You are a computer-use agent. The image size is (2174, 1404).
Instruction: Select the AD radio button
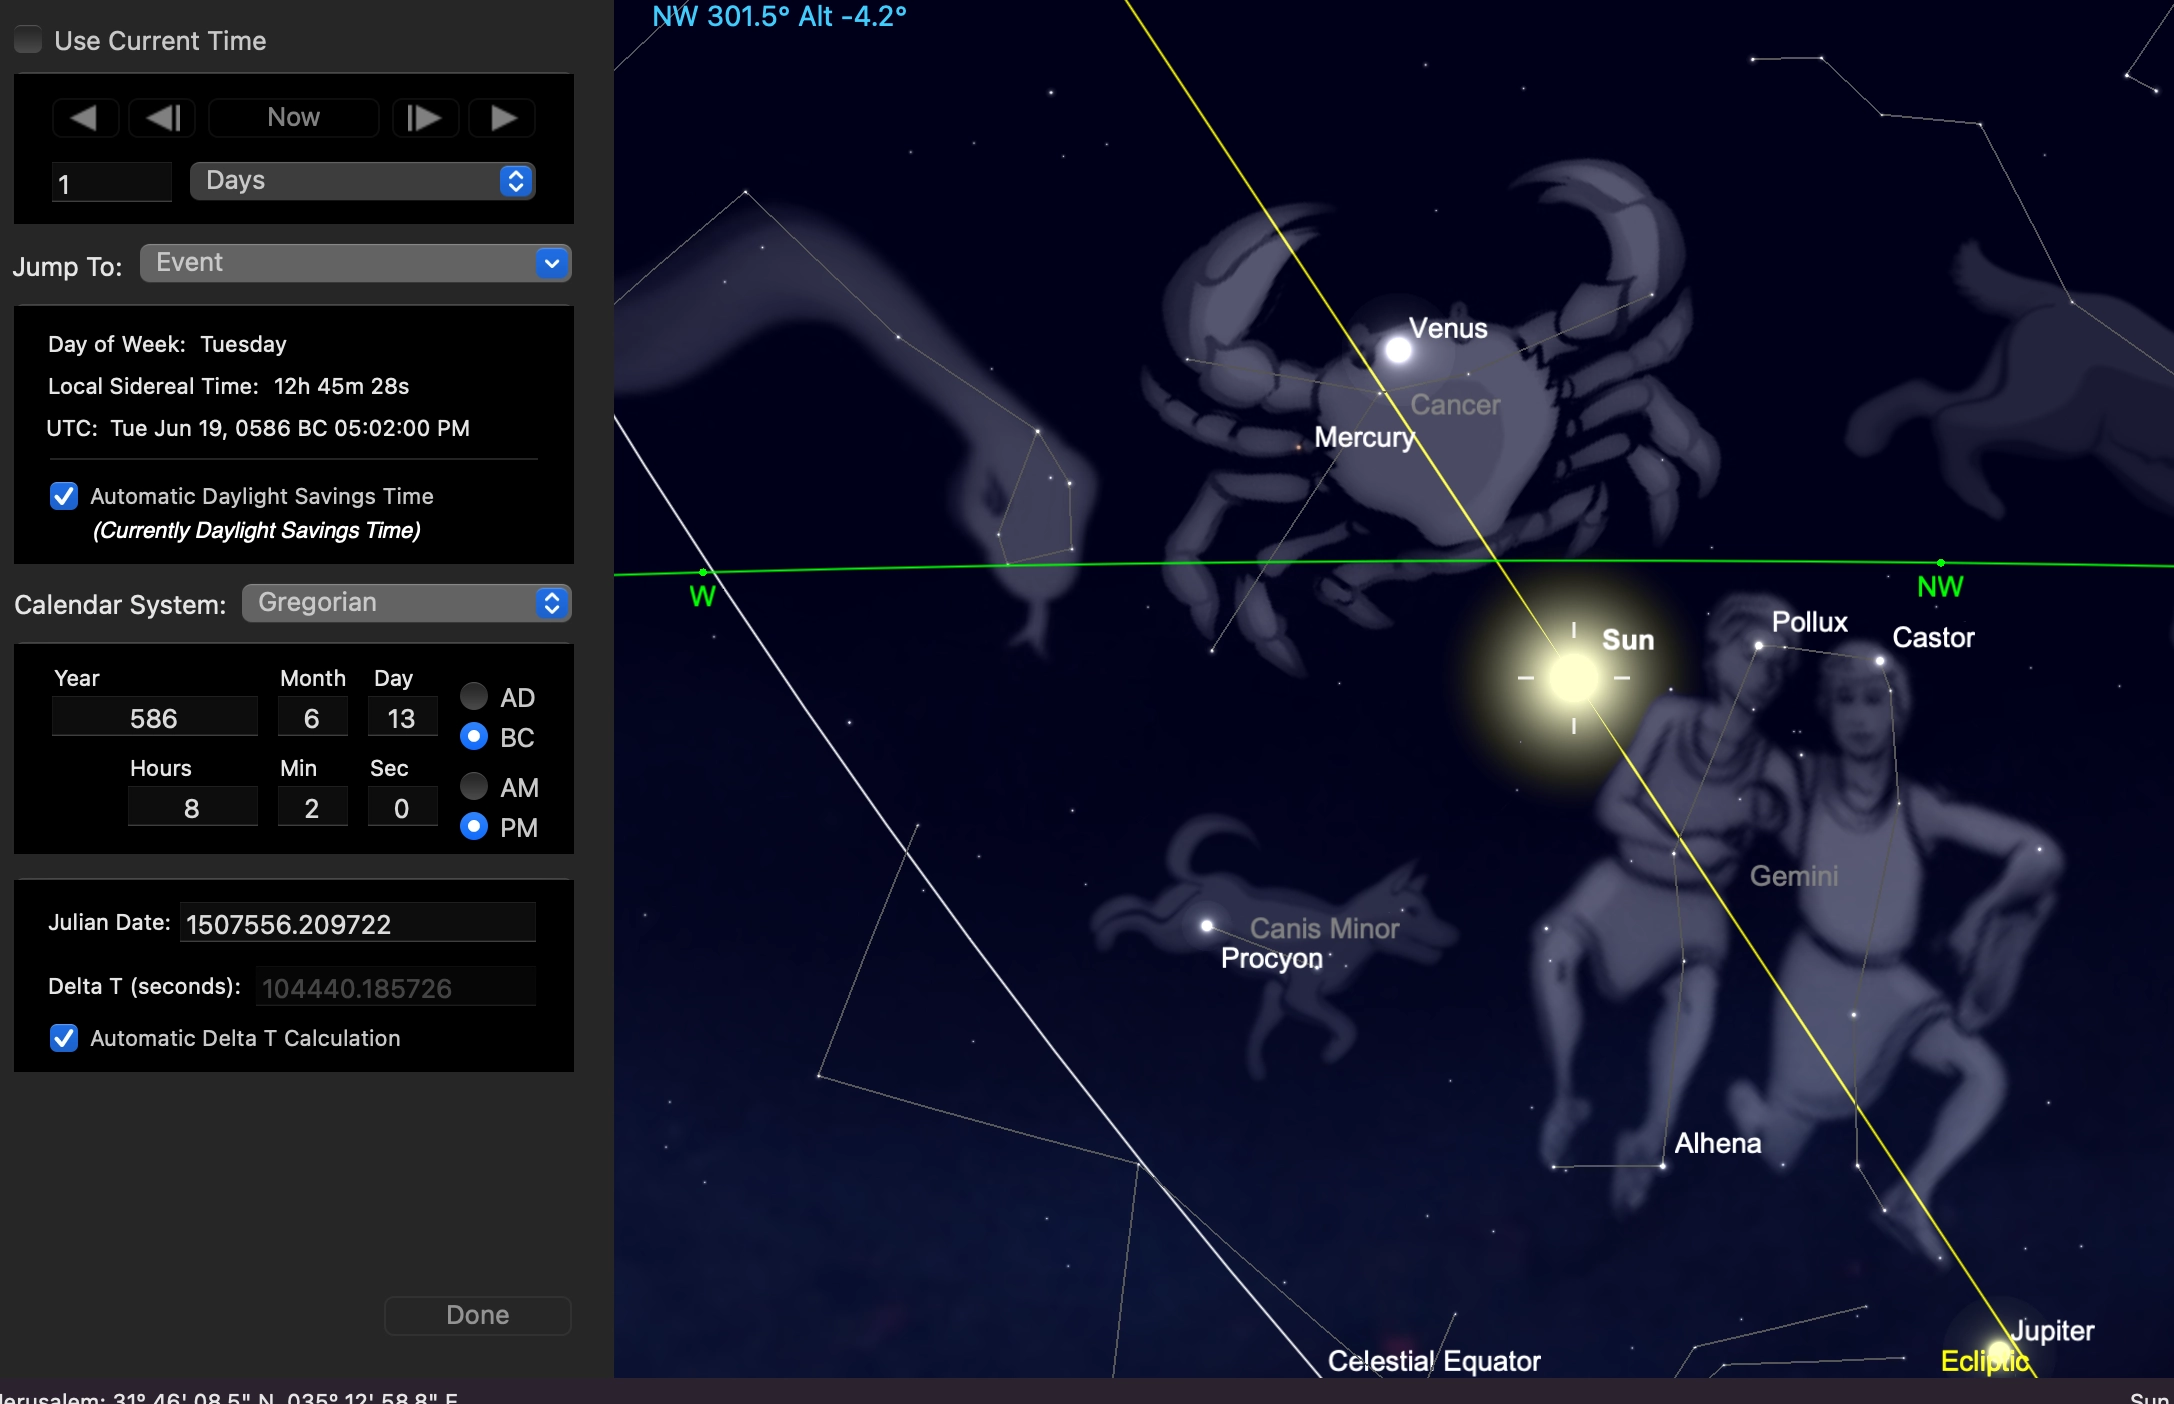coord(474,696)
